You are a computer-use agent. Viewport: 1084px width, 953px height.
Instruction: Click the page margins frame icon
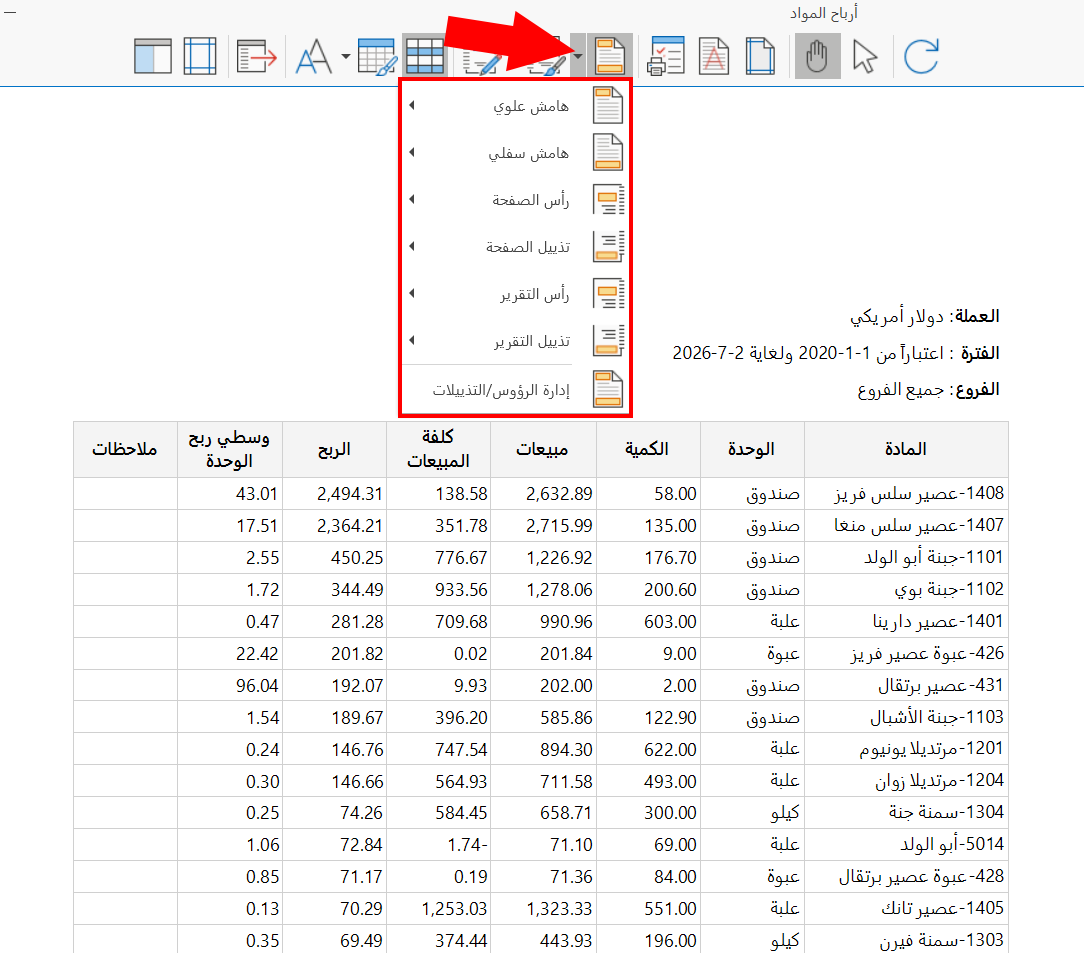[x=200, y=56]
